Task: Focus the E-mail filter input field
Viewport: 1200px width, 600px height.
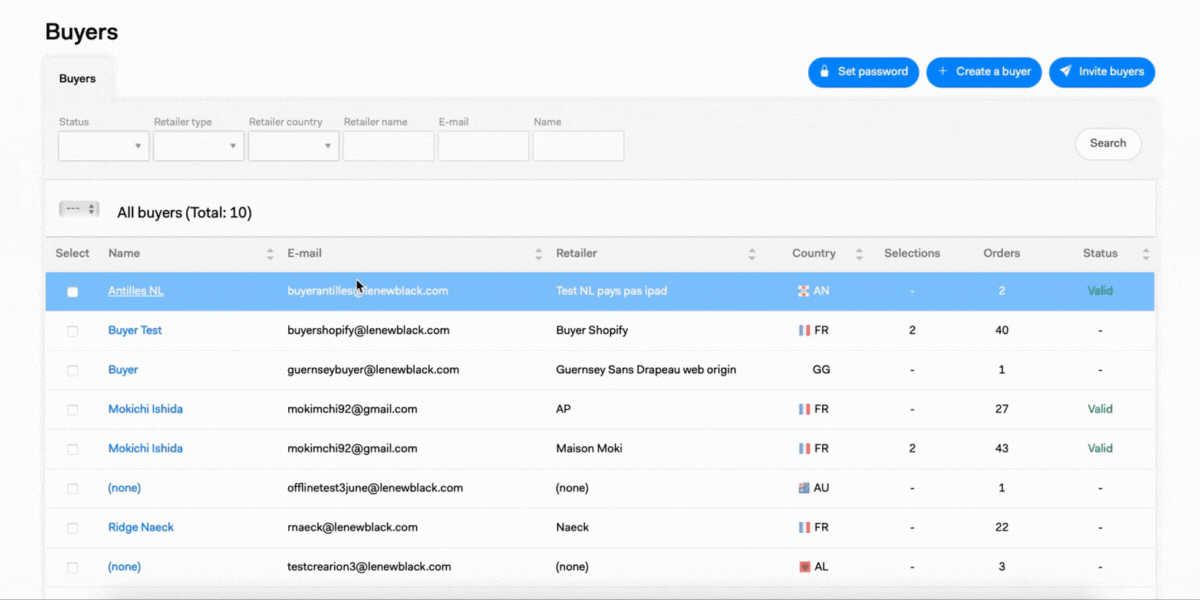Action: (484, 146)
